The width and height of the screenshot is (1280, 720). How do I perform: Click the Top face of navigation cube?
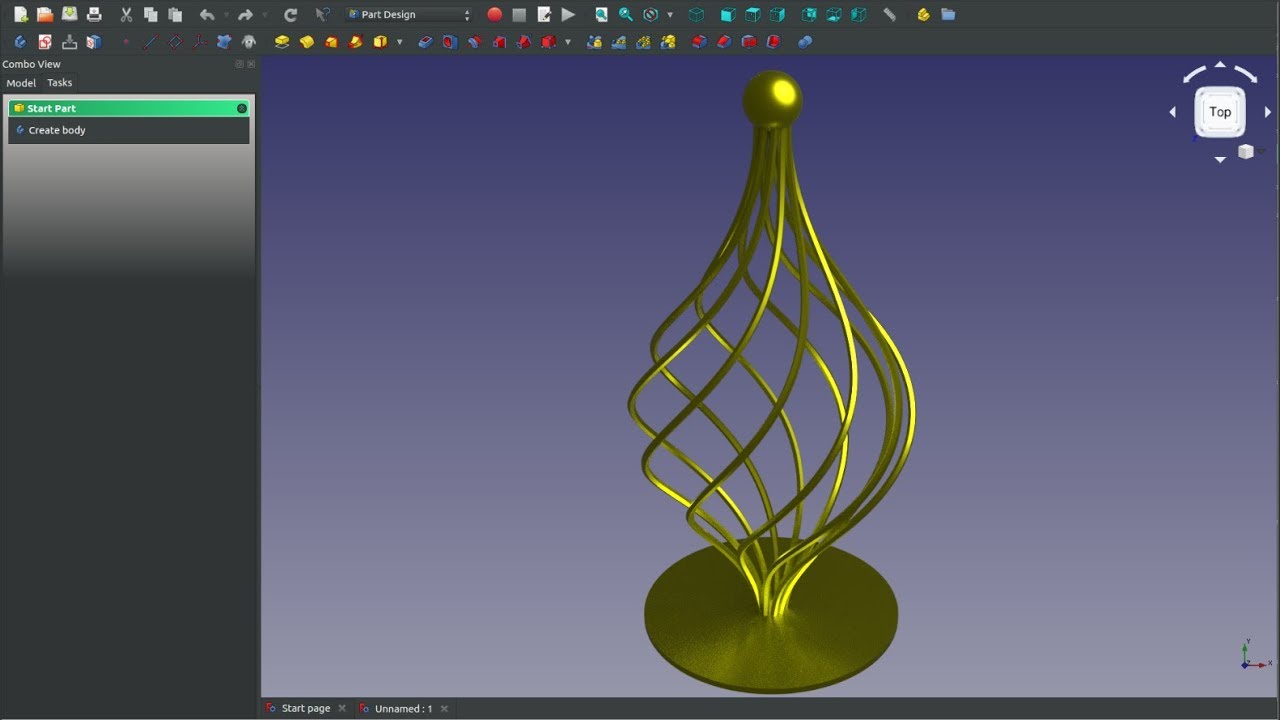[x=1220, y=112]
